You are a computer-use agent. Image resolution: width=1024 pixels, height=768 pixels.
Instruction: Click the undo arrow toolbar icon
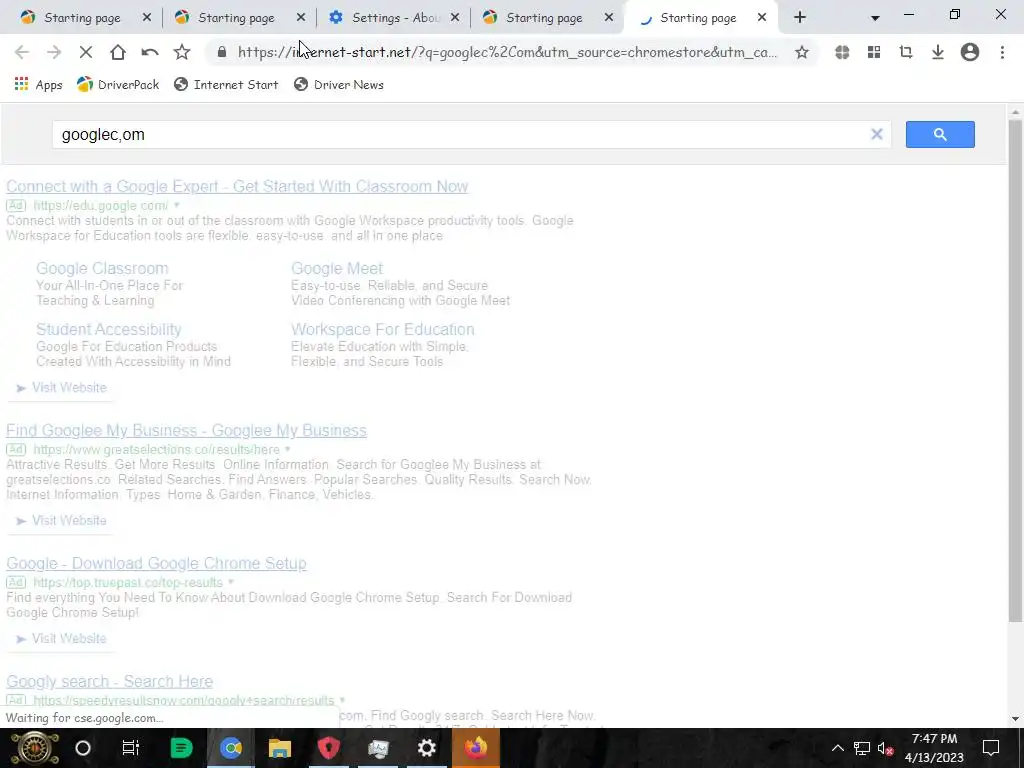point(150,52)
